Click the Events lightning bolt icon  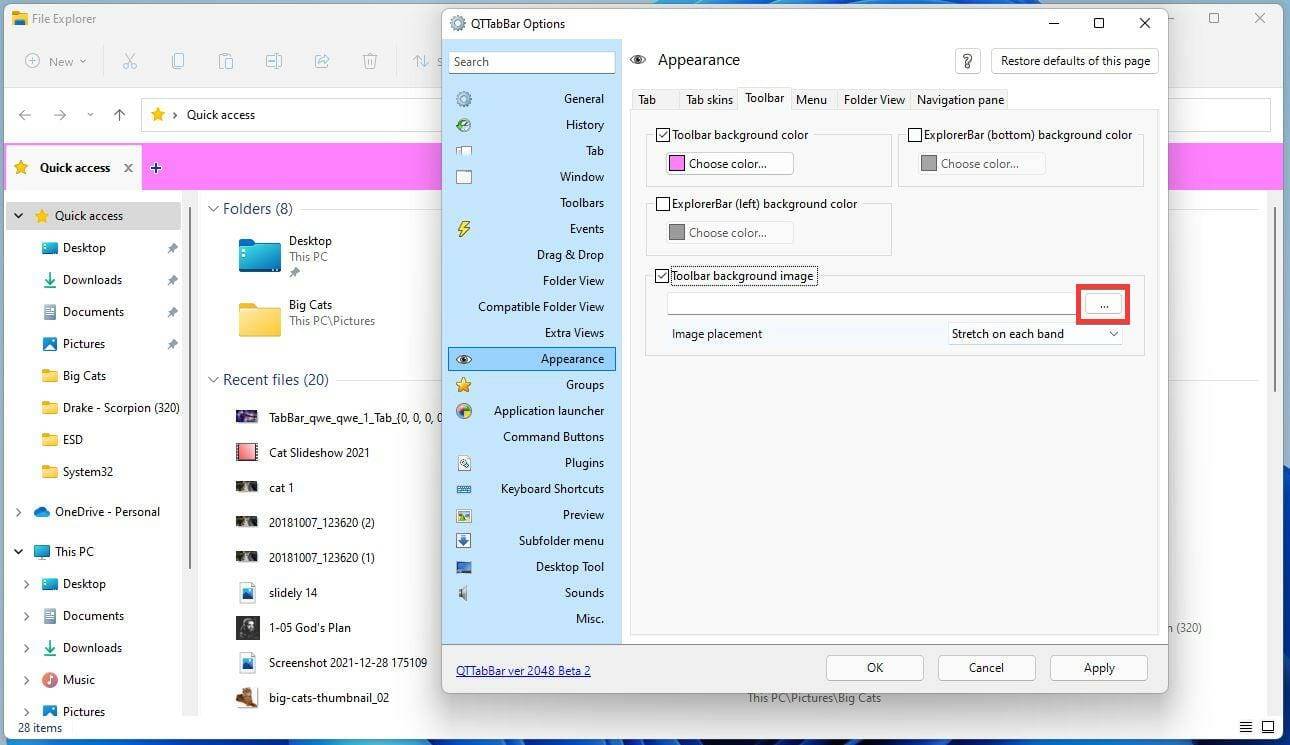[463, 228]
